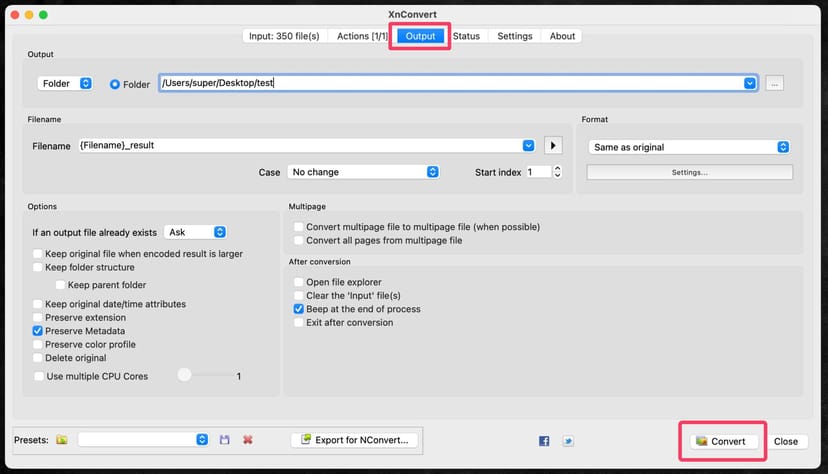The height and width of the screenshot is (474, 828).
Task: Select the Folder radio button
Action: click(115, 84)
